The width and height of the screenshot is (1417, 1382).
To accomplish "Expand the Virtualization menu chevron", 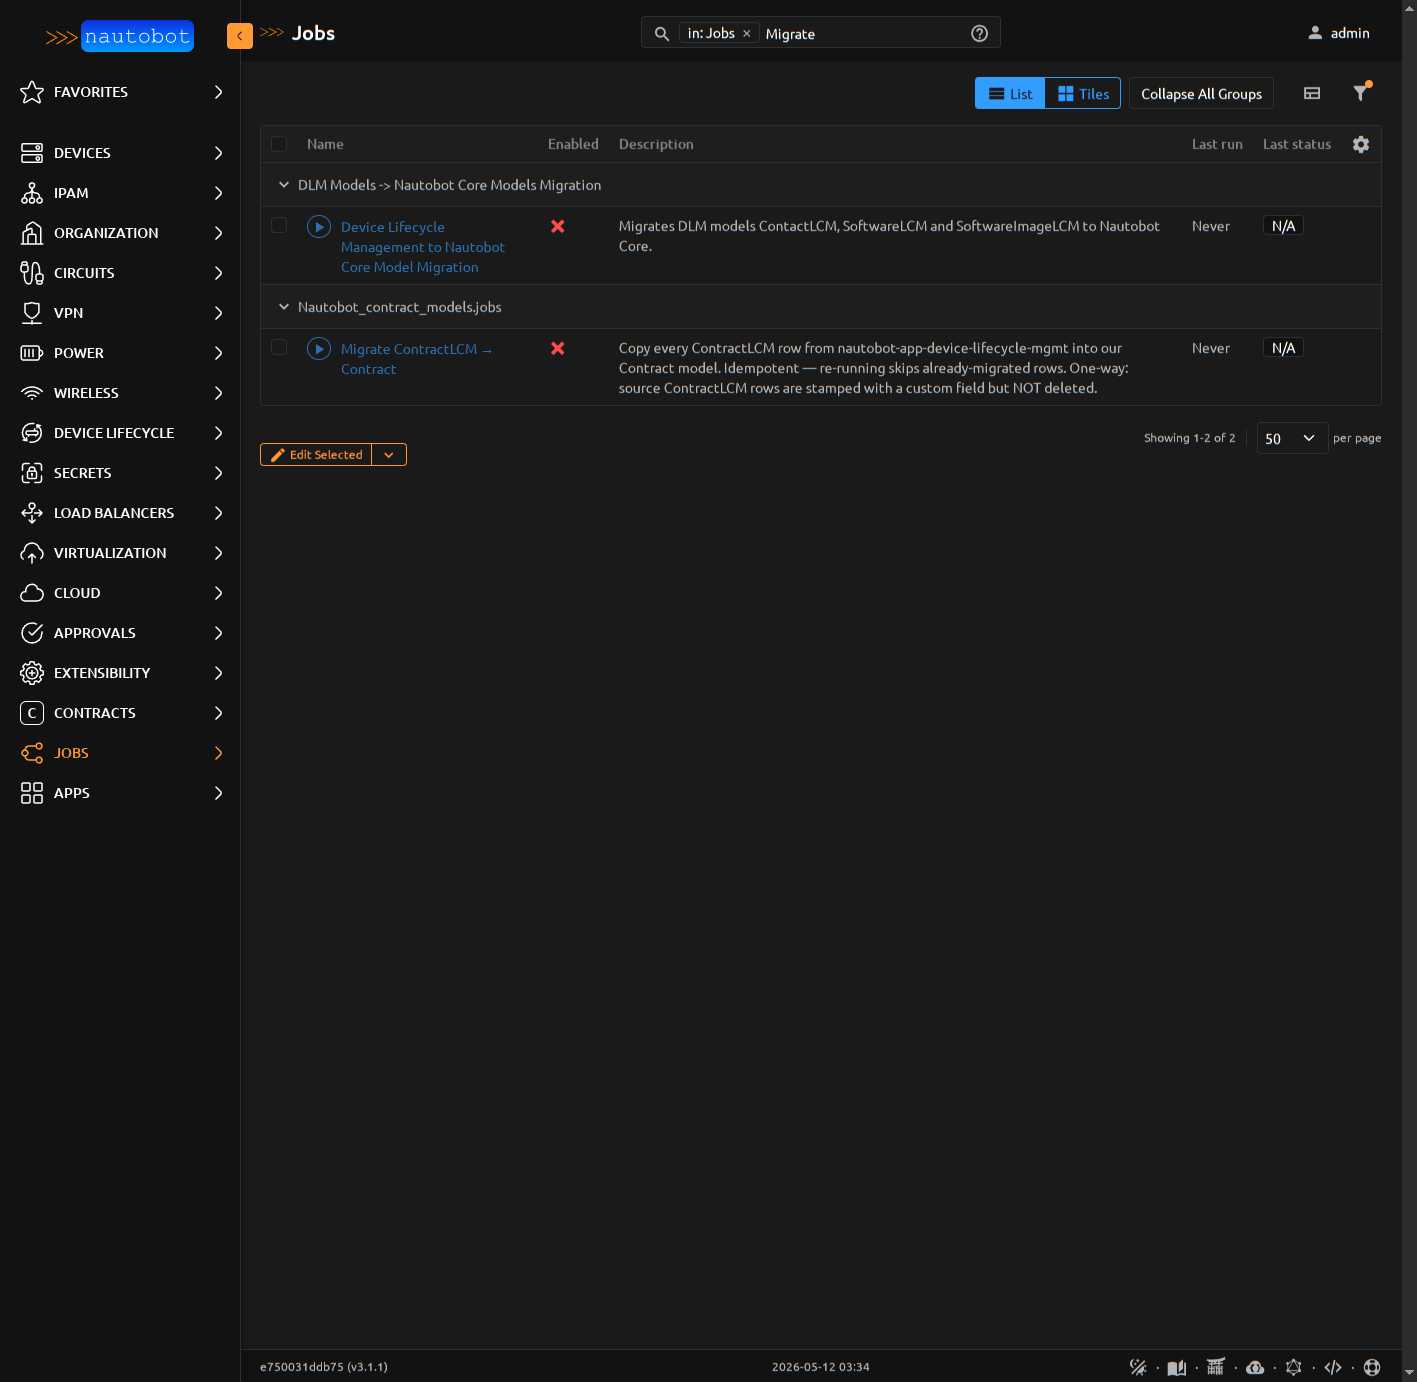I will 218,553.
